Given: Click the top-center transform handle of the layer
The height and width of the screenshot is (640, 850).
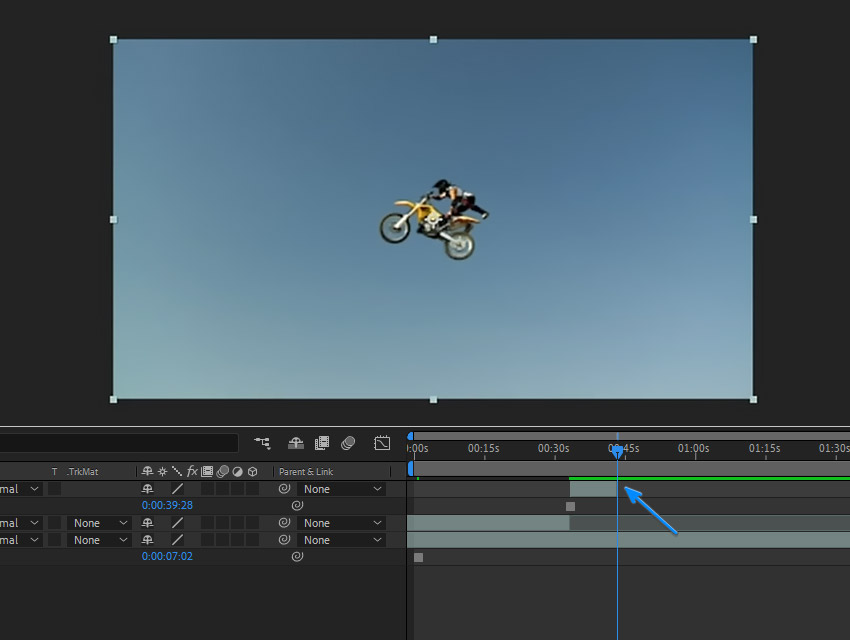Looking at the screenshot, I should 433,40.
